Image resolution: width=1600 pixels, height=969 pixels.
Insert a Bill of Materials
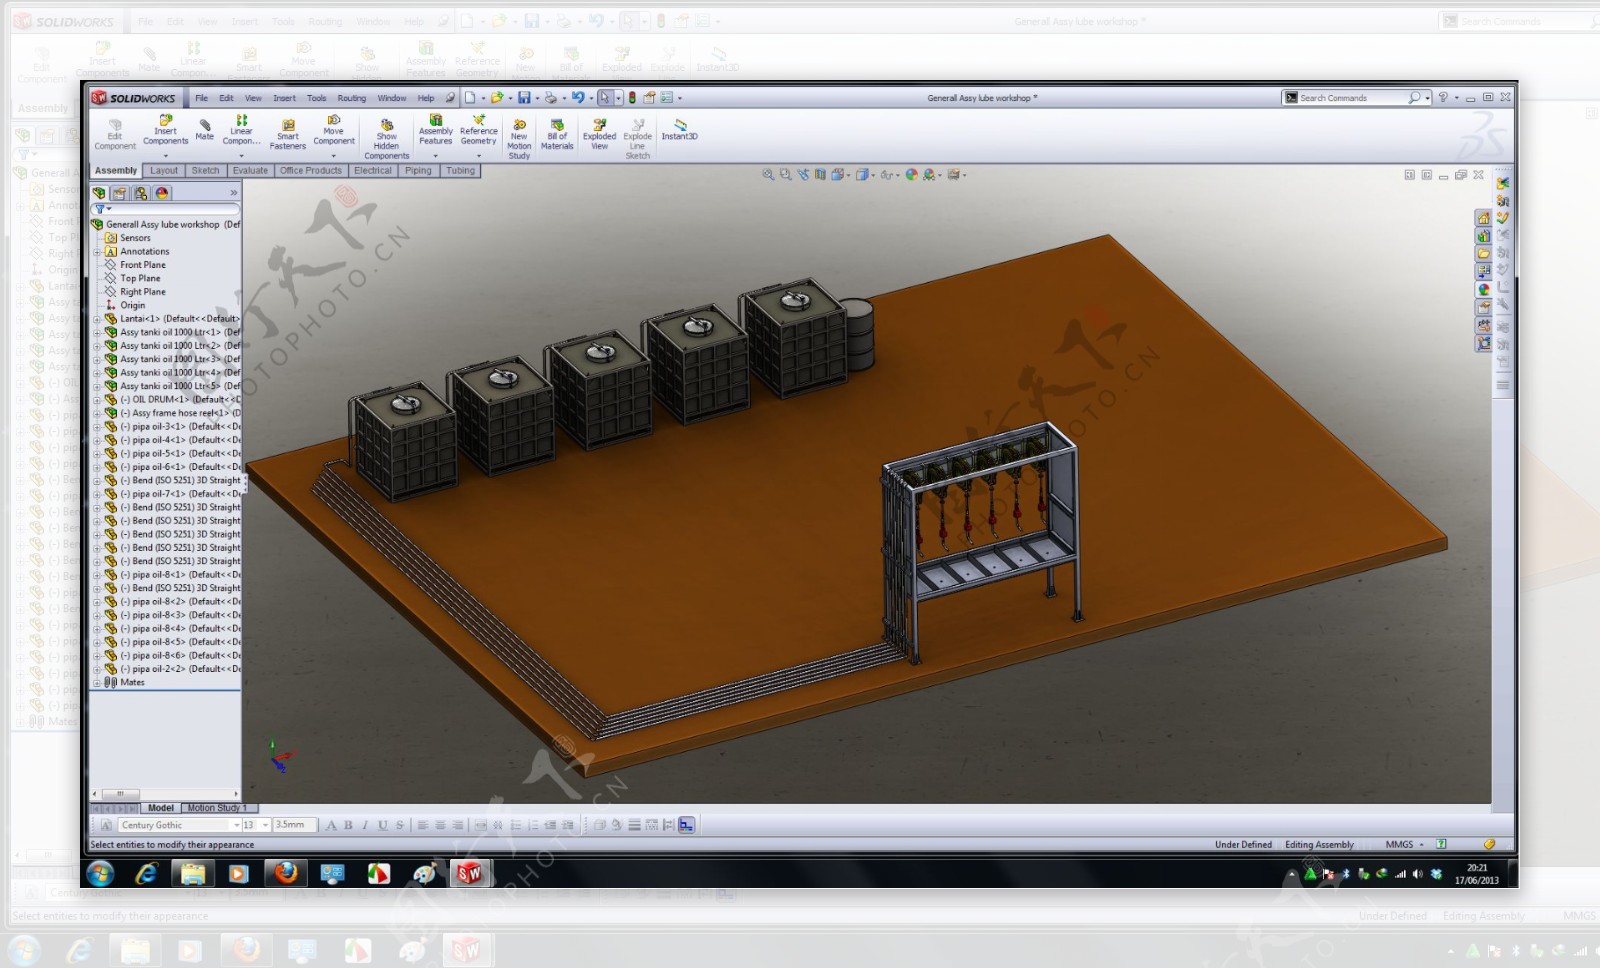(x=557, y=134)
